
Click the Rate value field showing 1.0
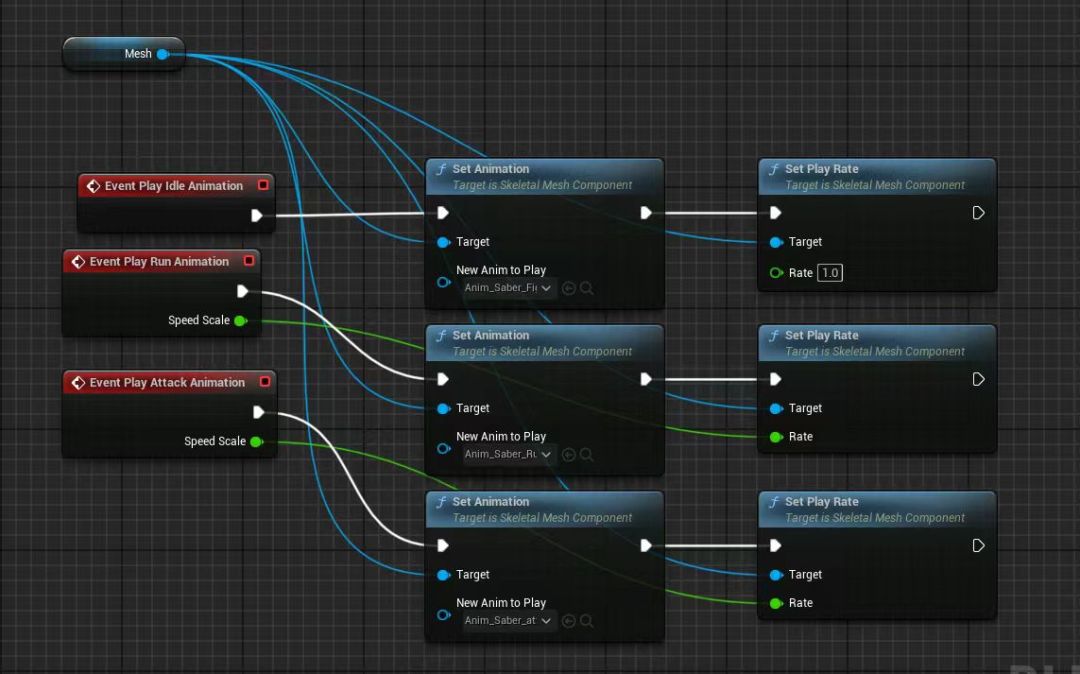coord(830,273)
